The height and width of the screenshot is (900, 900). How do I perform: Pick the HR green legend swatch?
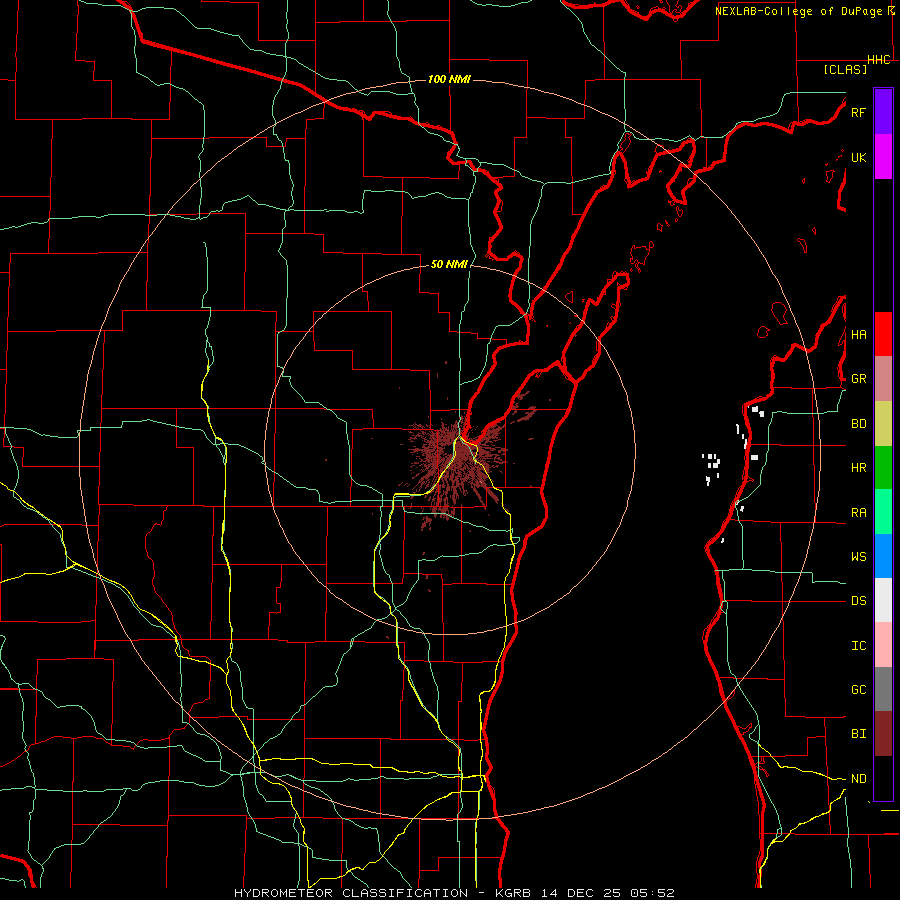(883, 468)
